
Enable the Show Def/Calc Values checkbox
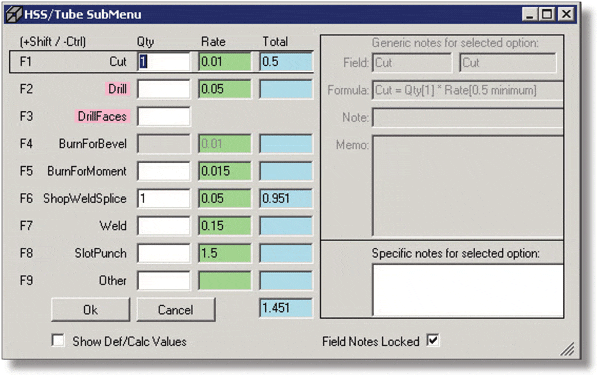click(x=58, y=340)
